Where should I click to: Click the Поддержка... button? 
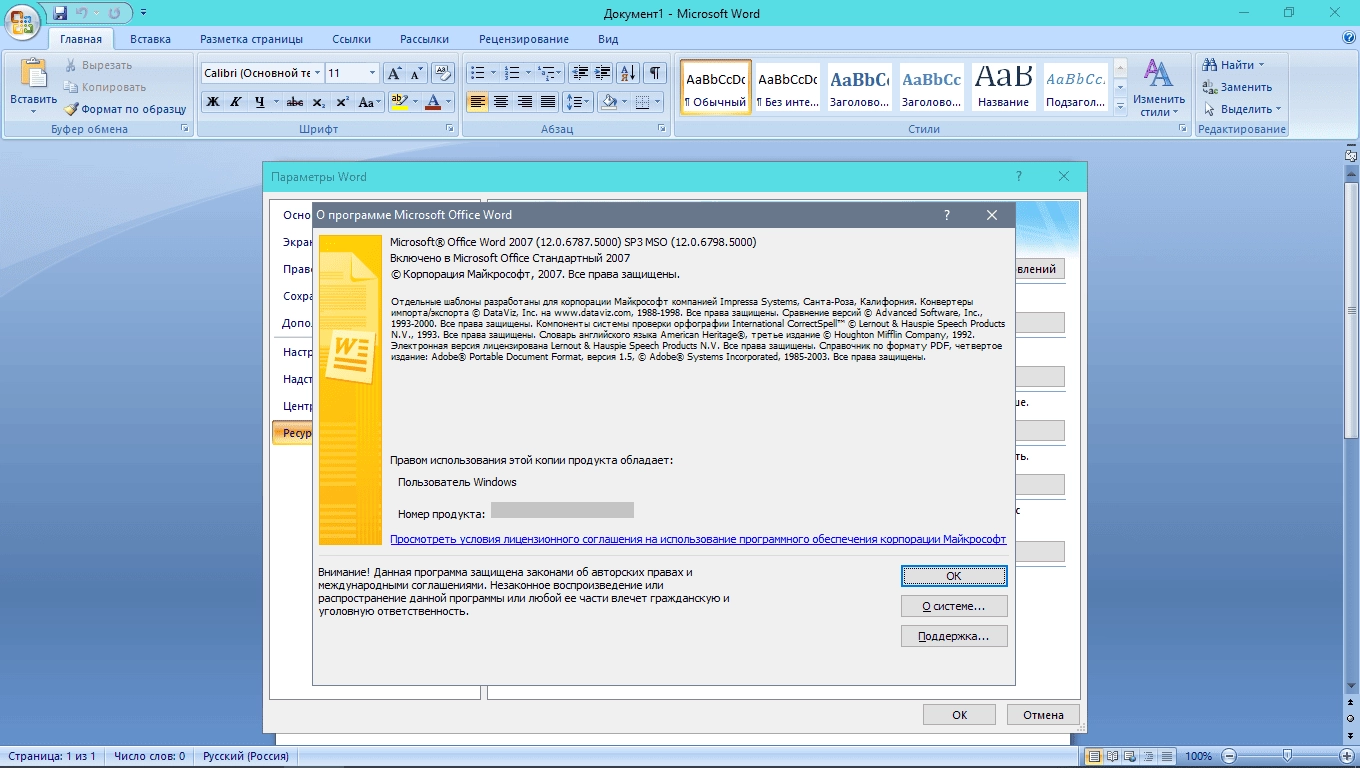tap(954, 636)
